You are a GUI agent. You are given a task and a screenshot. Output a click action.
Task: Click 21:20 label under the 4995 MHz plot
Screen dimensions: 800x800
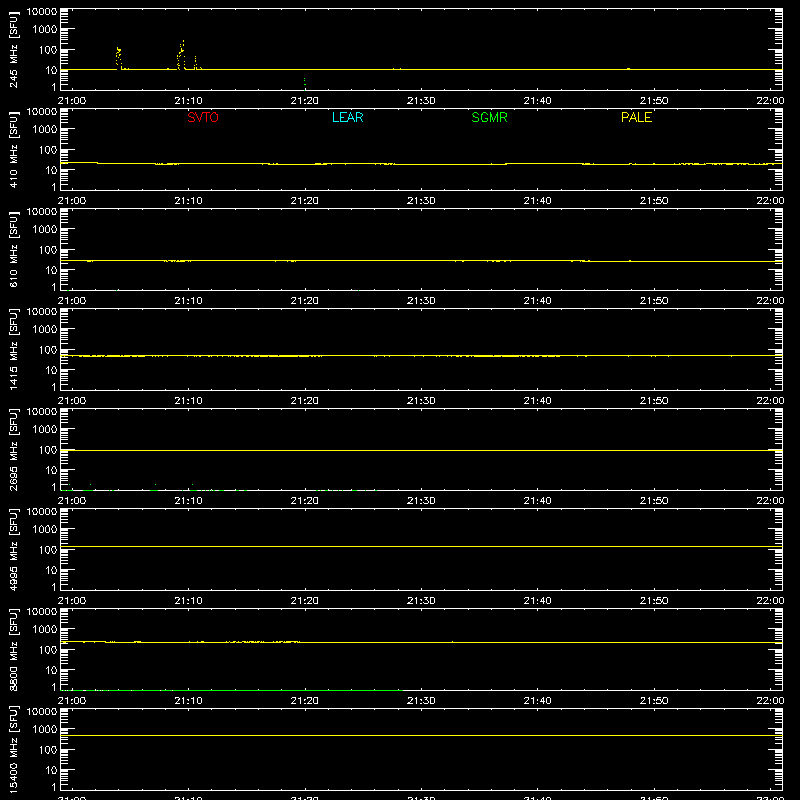point(305,601)
